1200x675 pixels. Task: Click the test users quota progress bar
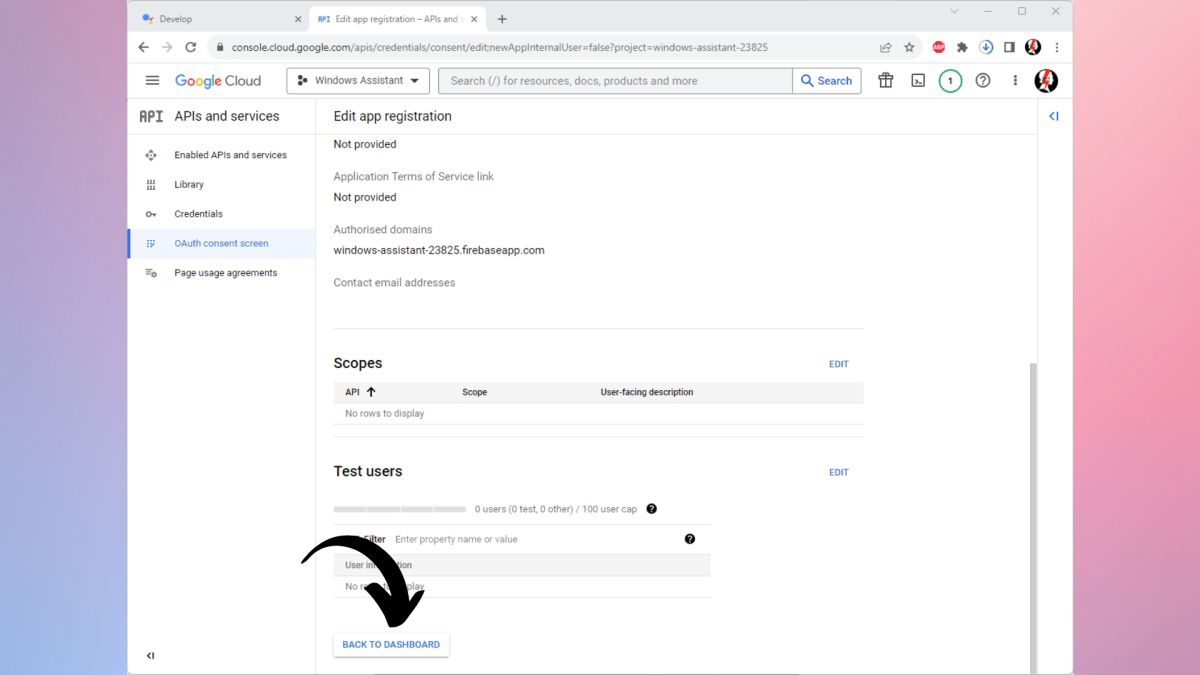coord(400,509)
